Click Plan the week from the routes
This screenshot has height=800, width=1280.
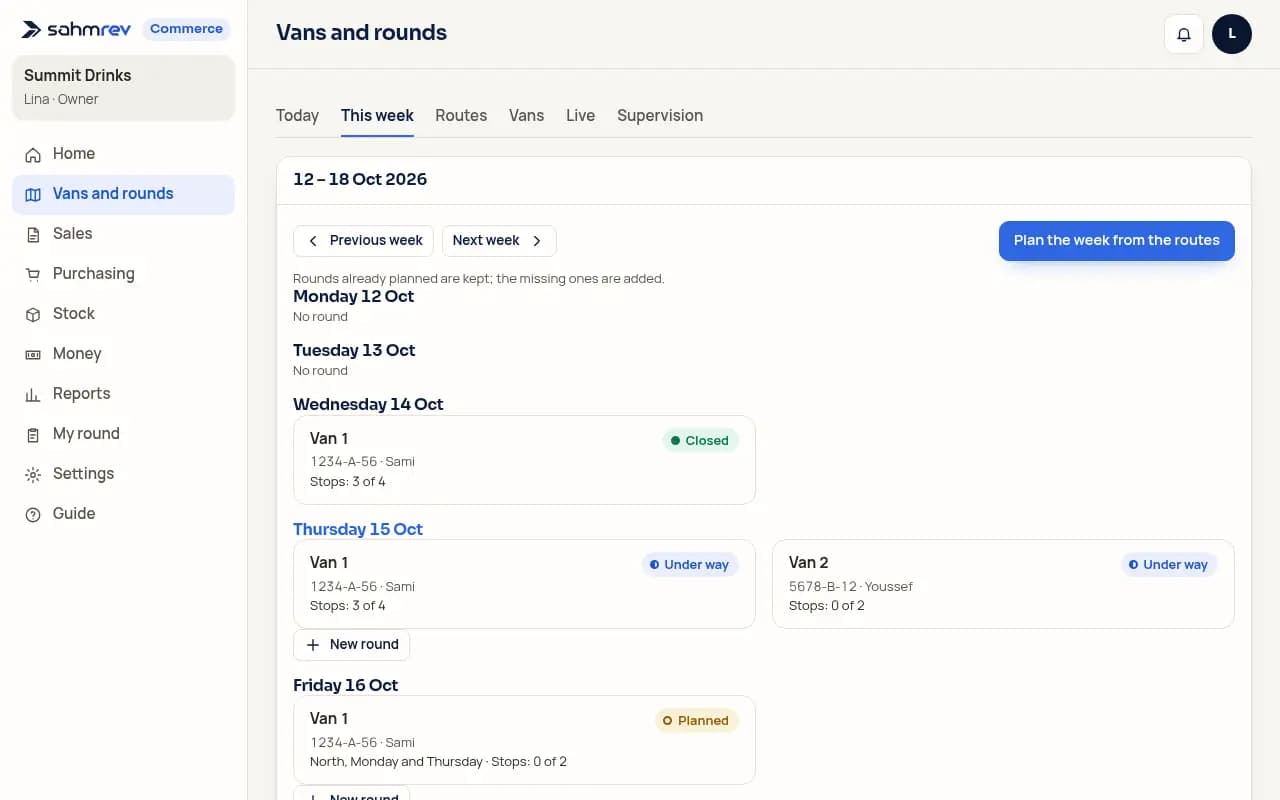1116,241
